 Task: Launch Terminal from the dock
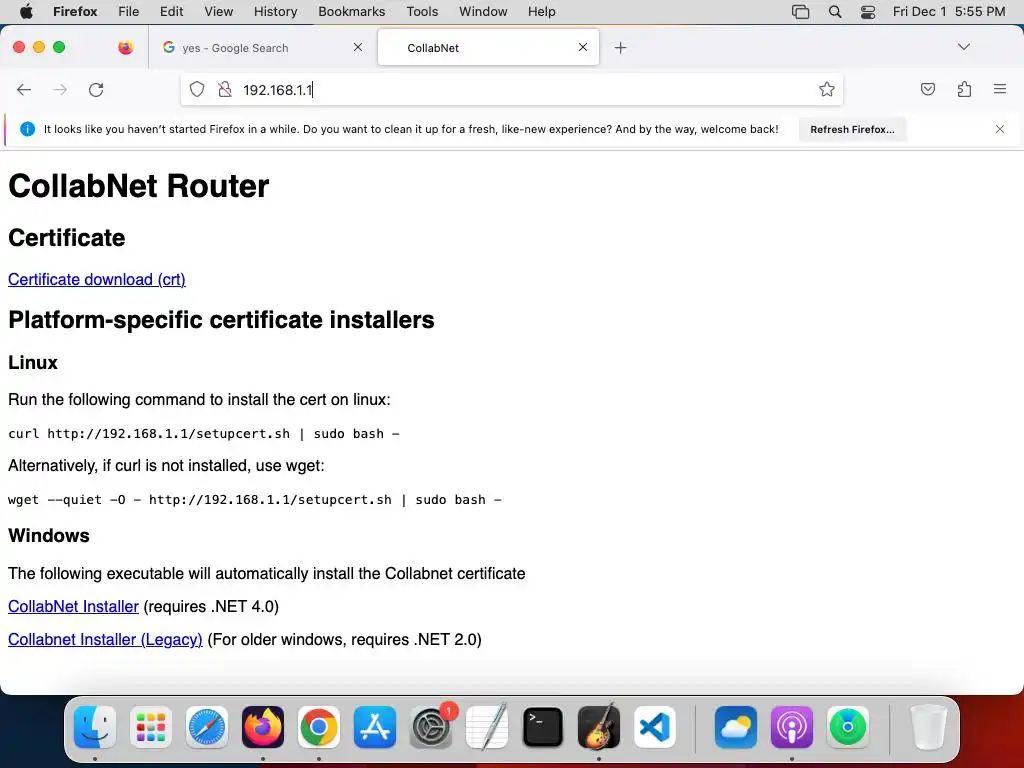[543, 727]
